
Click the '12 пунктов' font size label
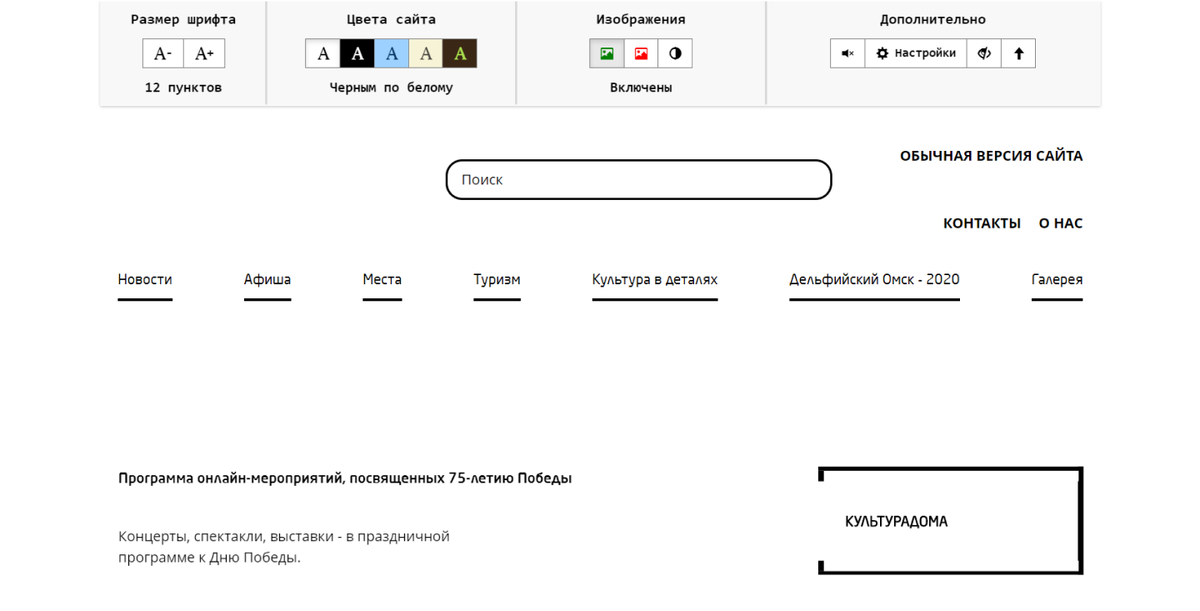(183, 88)
